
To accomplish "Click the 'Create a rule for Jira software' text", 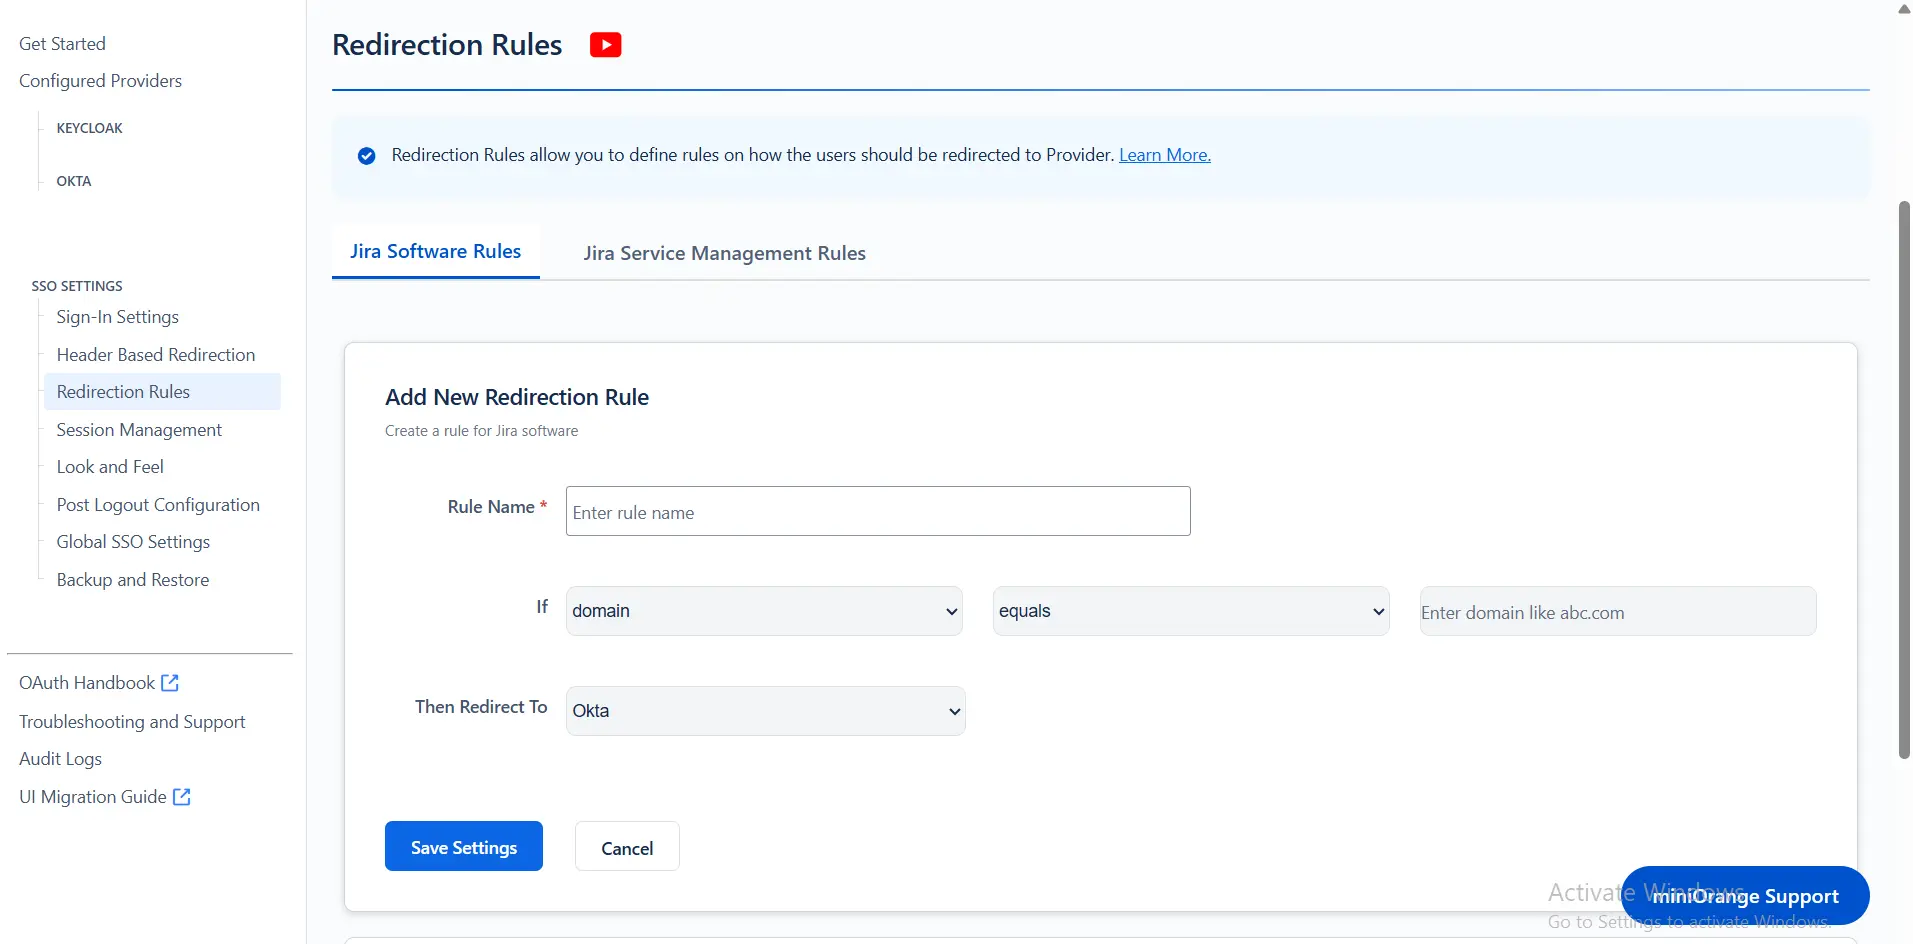I will (x=481, y=431).
